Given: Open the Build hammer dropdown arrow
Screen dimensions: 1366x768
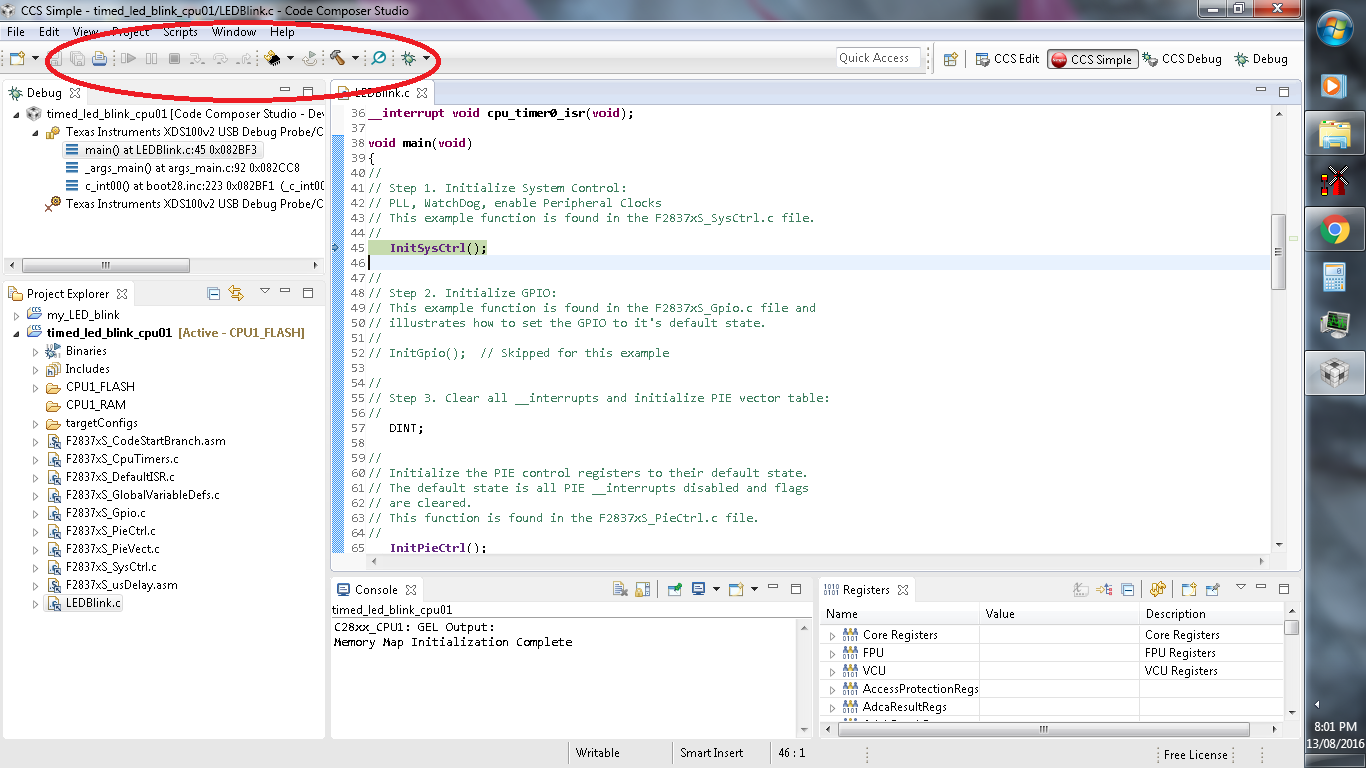Looking at the screenshot, I should click(x=355, y=59).
